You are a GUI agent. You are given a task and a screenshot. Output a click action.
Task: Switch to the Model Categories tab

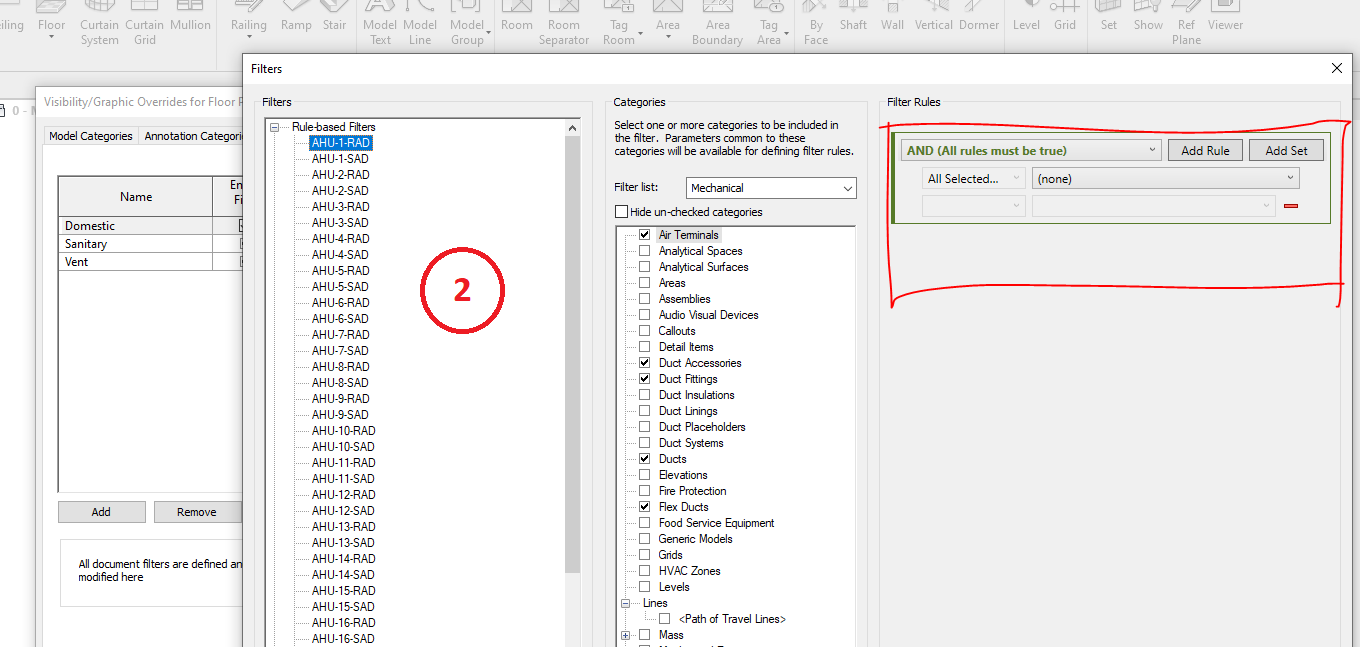(x=90, y=136)
